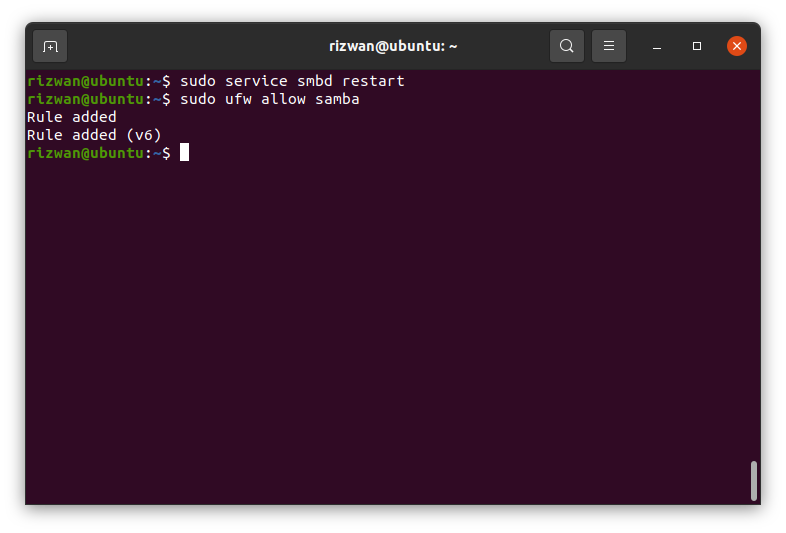This screenshot has height=533, width=786.
Task: Click the word samba in second command
Action: 337,99
